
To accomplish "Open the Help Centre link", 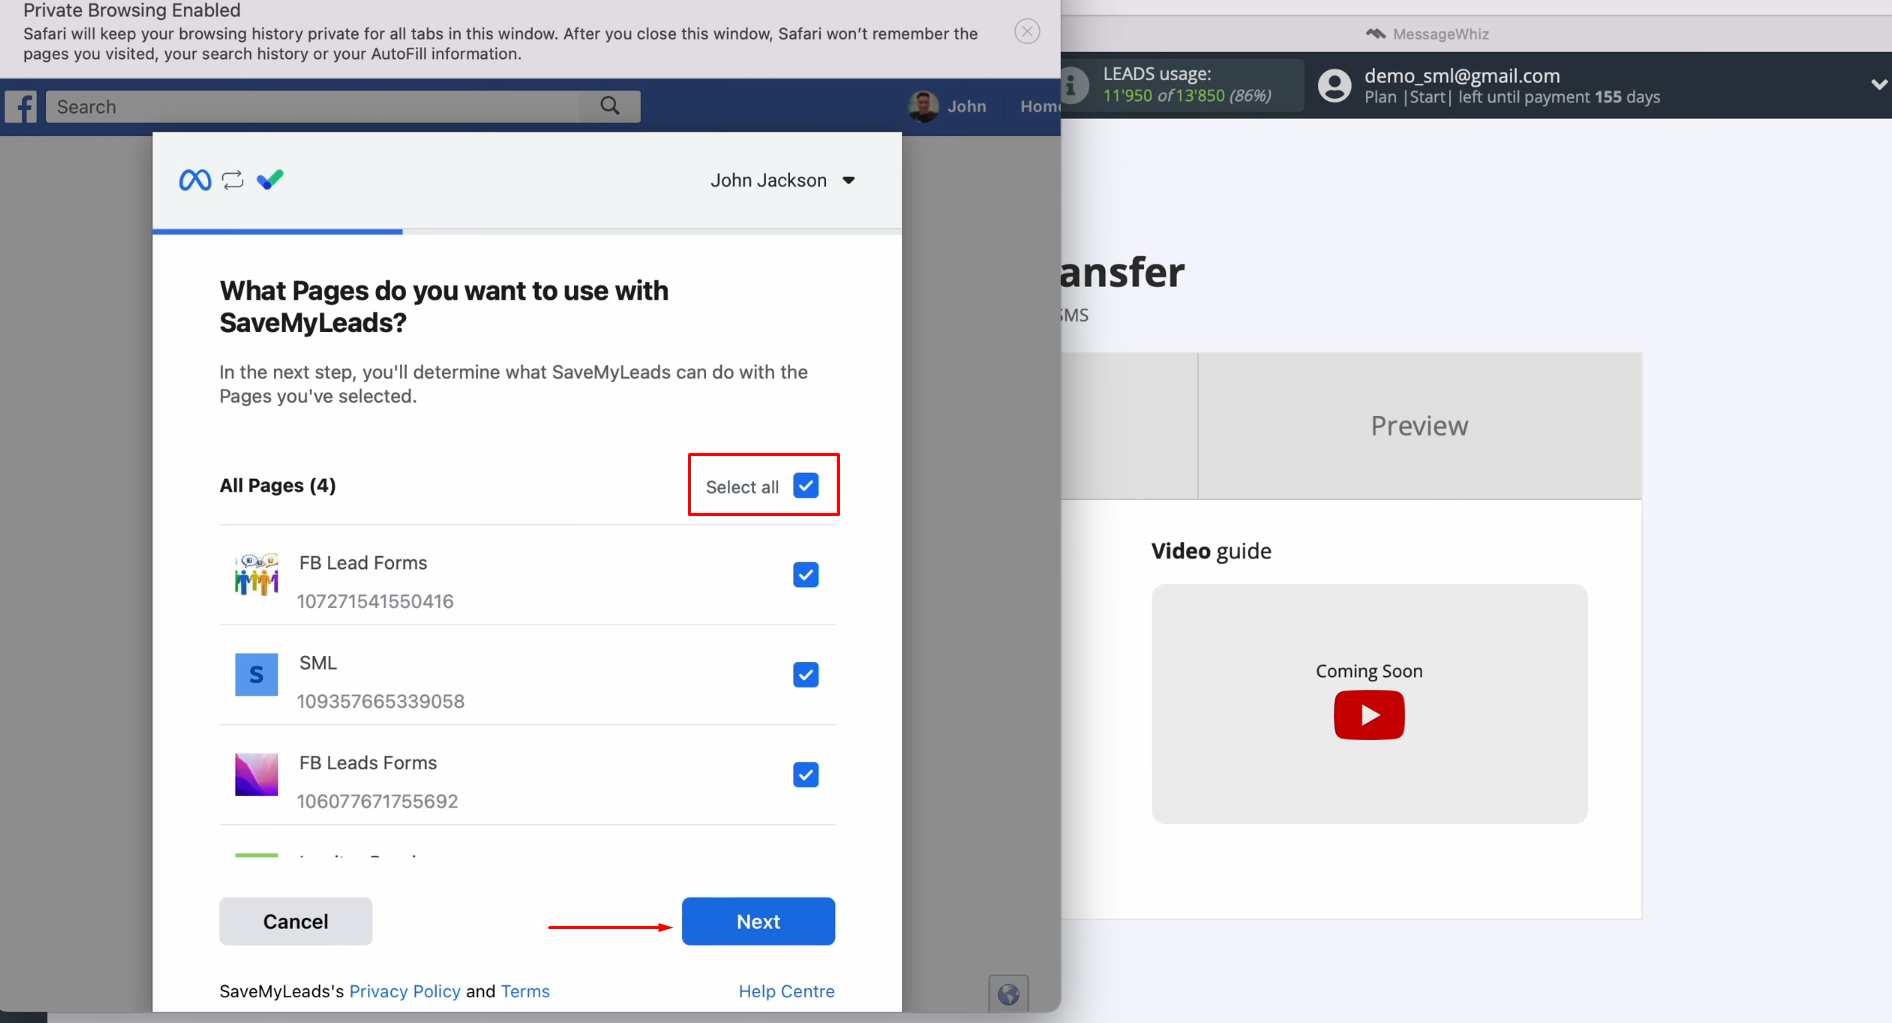I will coord(787,991).
